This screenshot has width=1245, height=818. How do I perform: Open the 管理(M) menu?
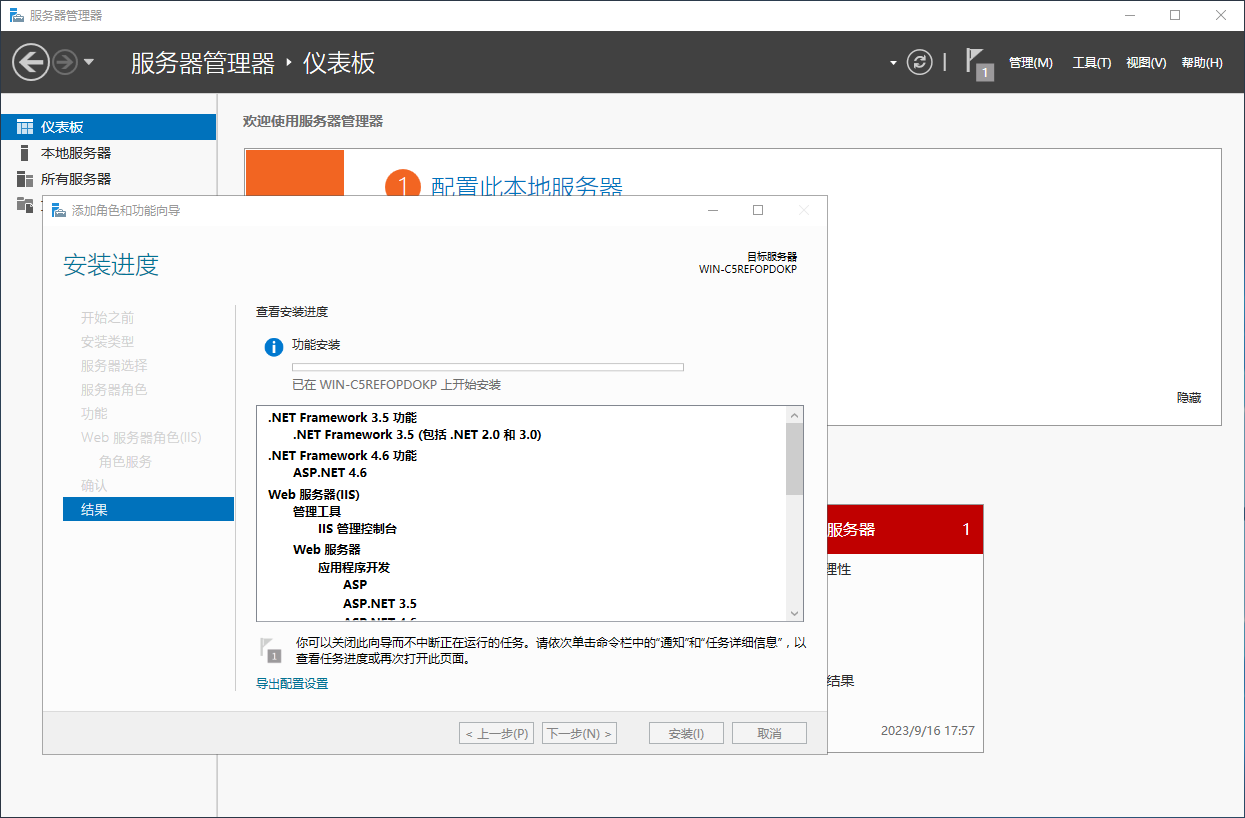1030,63
